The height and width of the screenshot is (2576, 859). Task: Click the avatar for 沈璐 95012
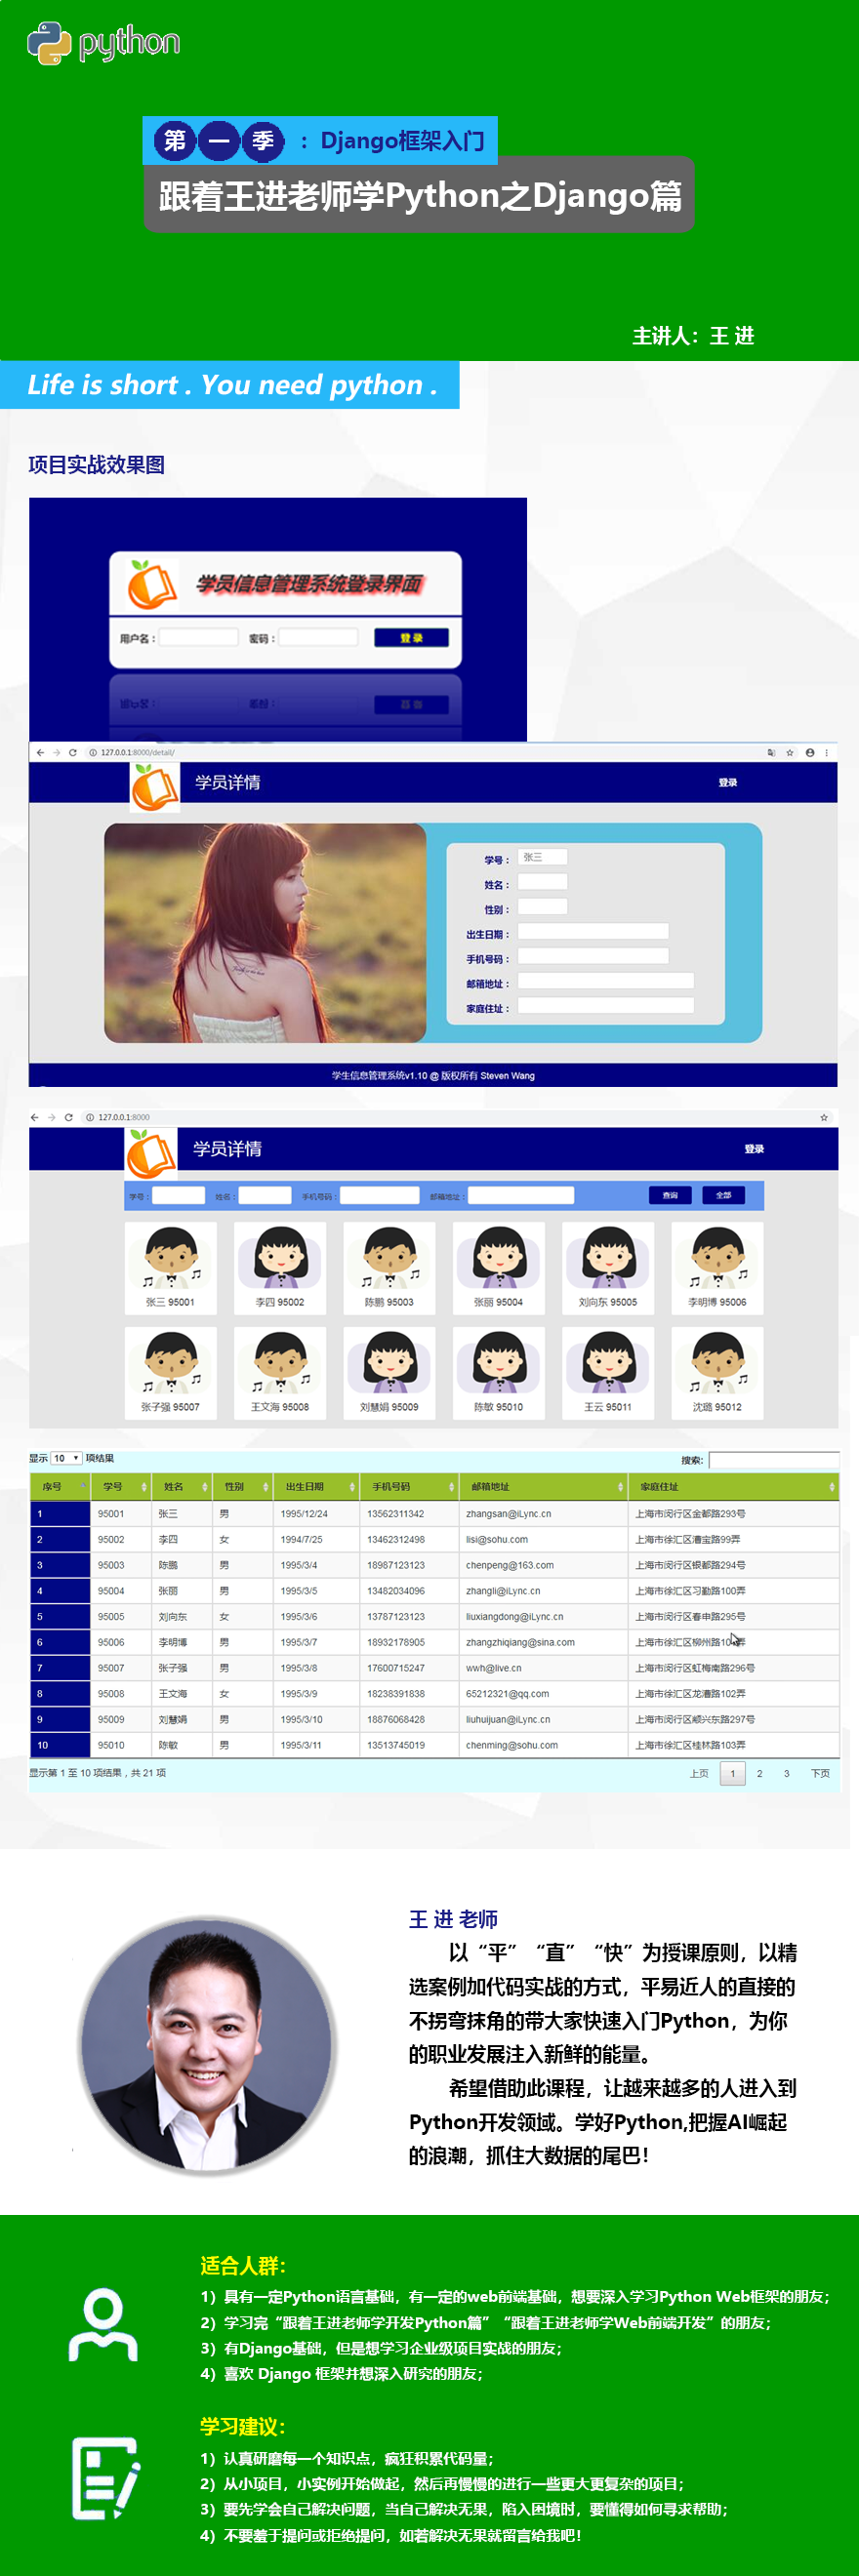coord(717,1363)
